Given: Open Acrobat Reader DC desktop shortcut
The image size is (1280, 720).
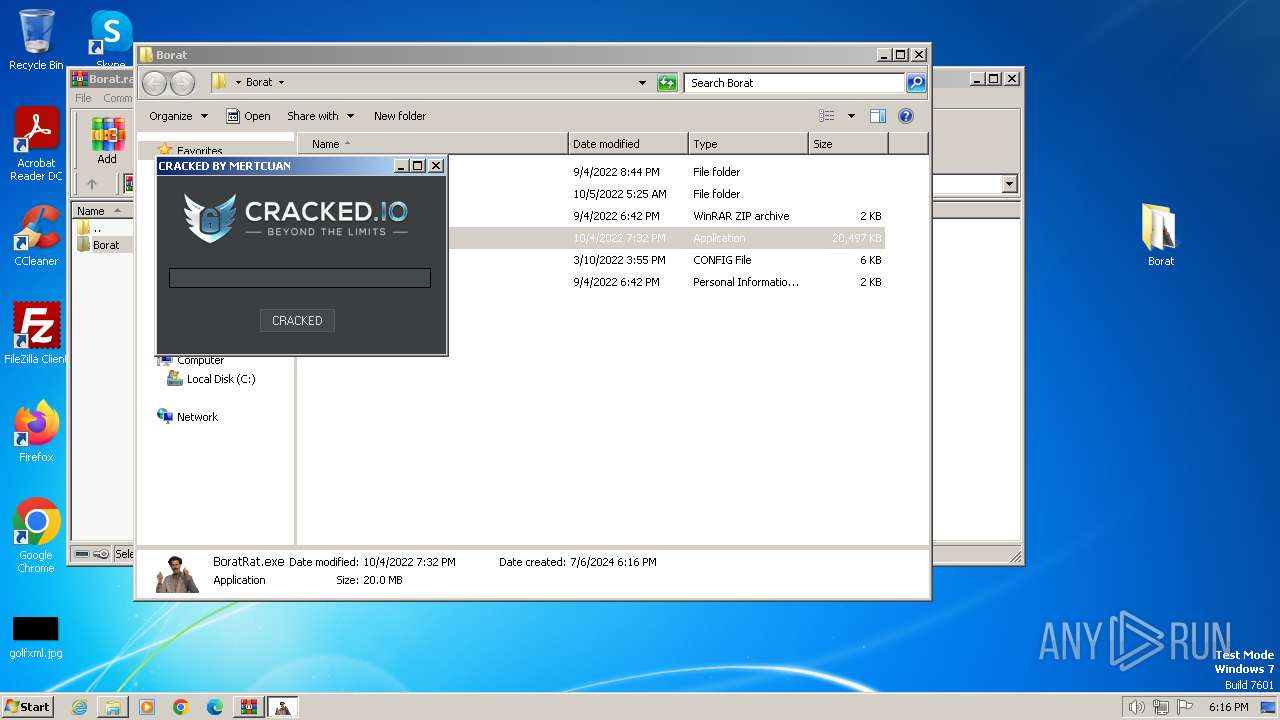Looking at the screenshot, I should pos(36,145).
